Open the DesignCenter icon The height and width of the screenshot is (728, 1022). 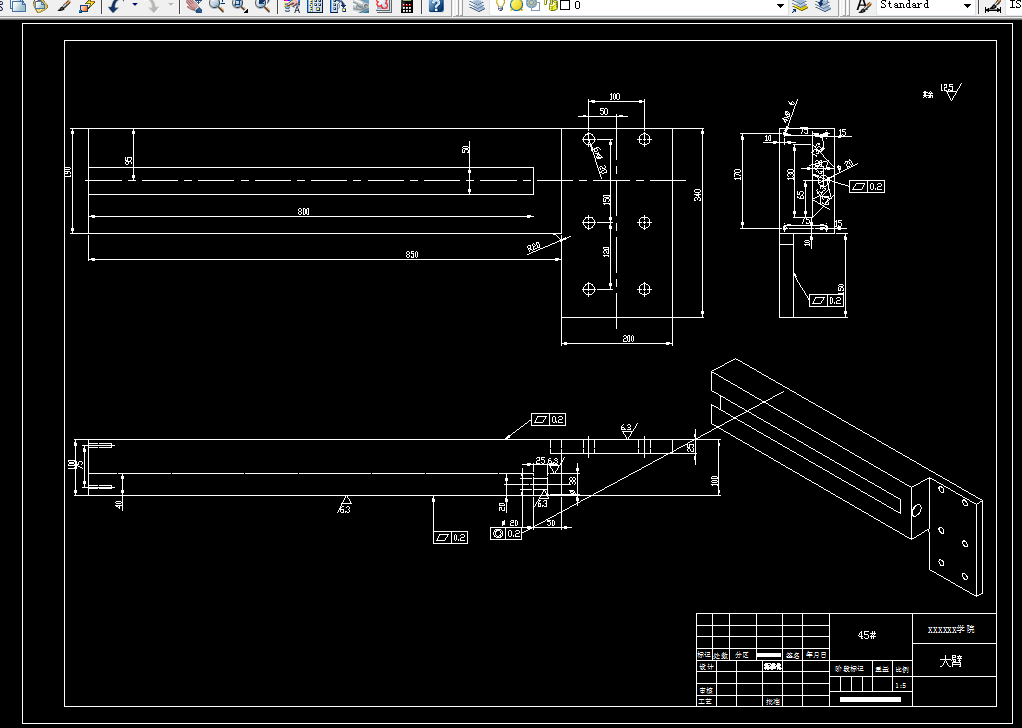tap(315, 6)
